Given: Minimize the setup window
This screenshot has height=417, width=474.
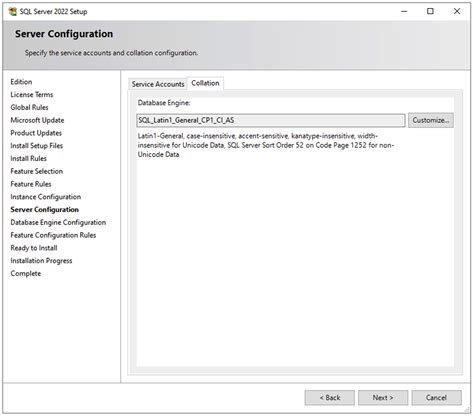Looking at the screenshot, I should tap(404, 11).
